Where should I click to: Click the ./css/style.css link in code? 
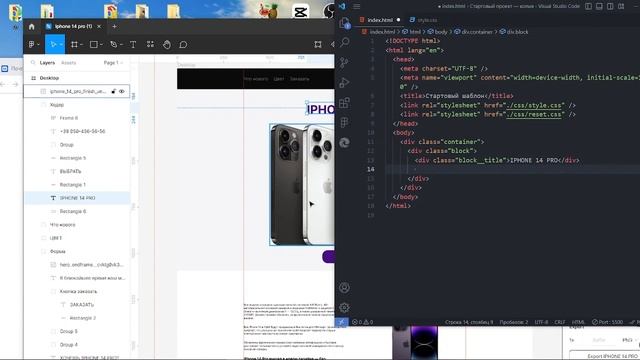click(x=534, y=105)
